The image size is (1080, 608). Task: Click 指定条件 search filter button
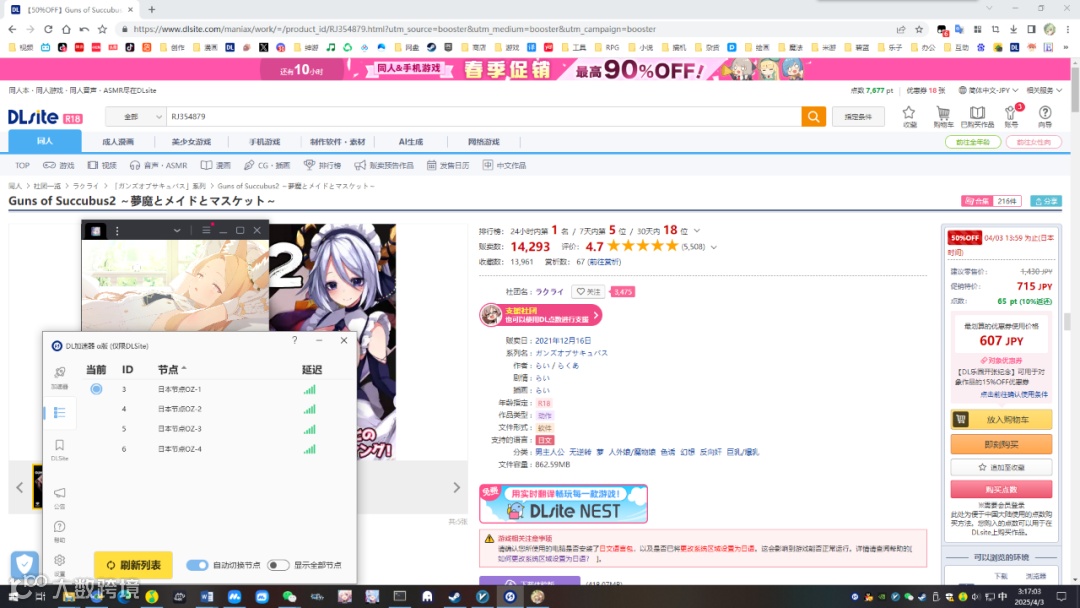858,116
